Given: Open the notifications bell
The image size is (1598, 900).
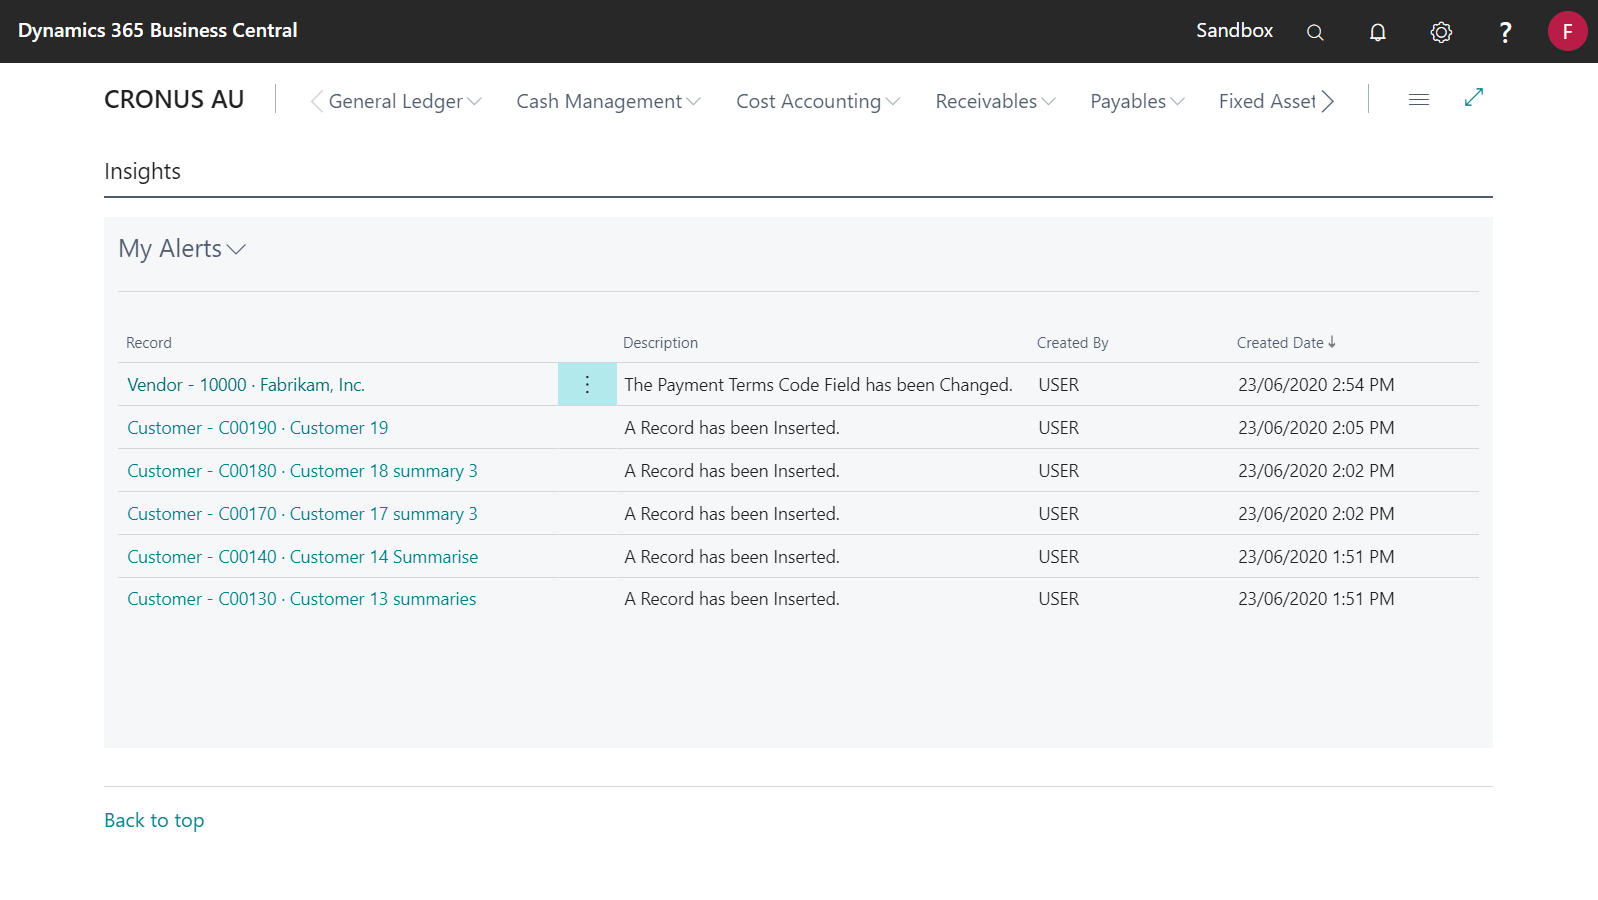Looking at the screenshot, I should click(1378, 32).
